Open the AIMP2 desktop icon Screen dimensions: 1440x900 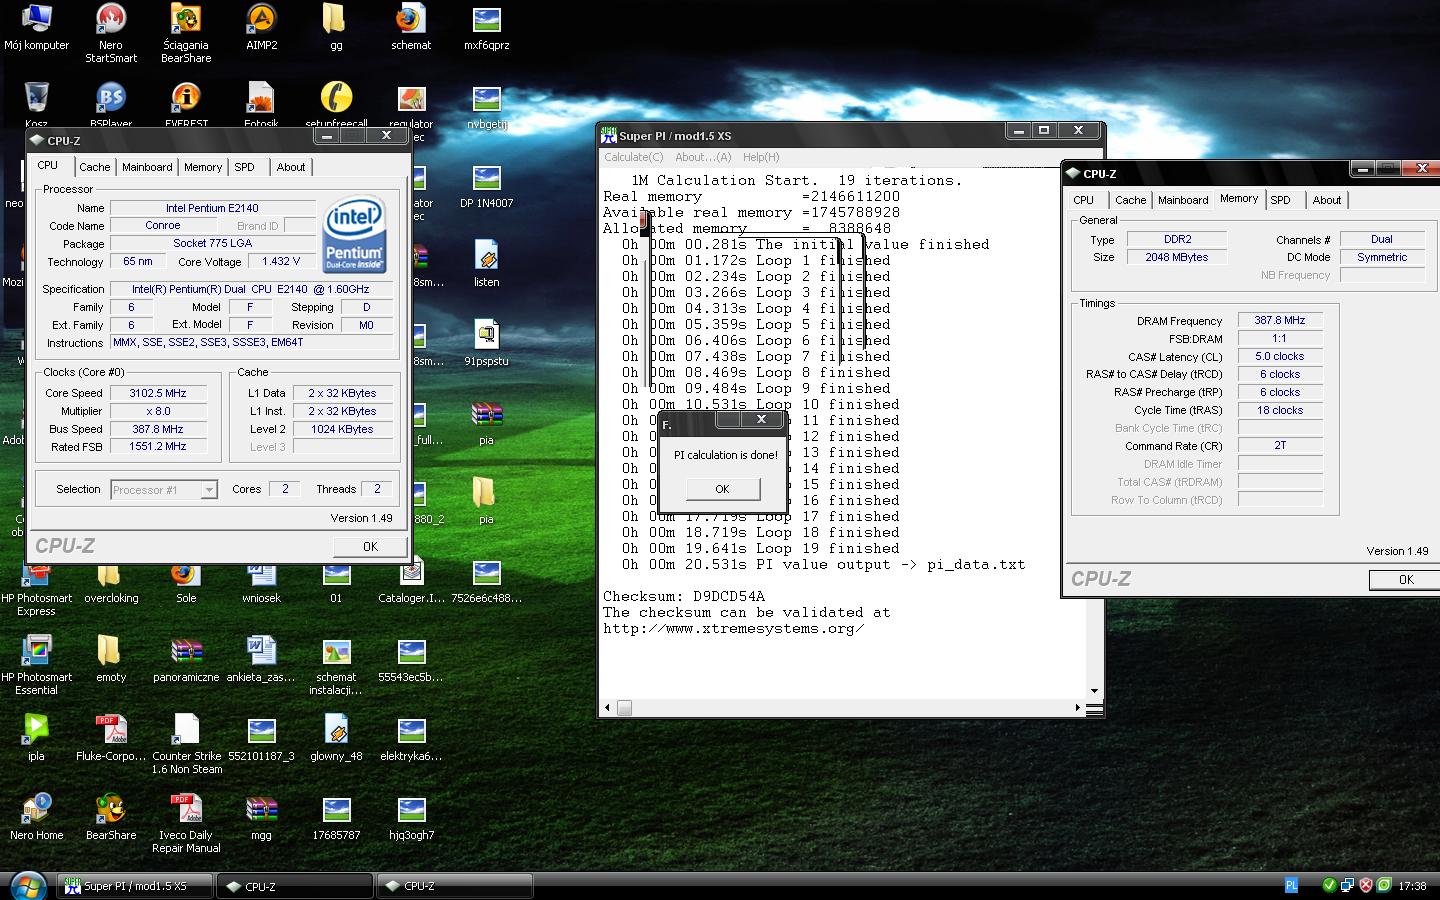click(261, 20)
